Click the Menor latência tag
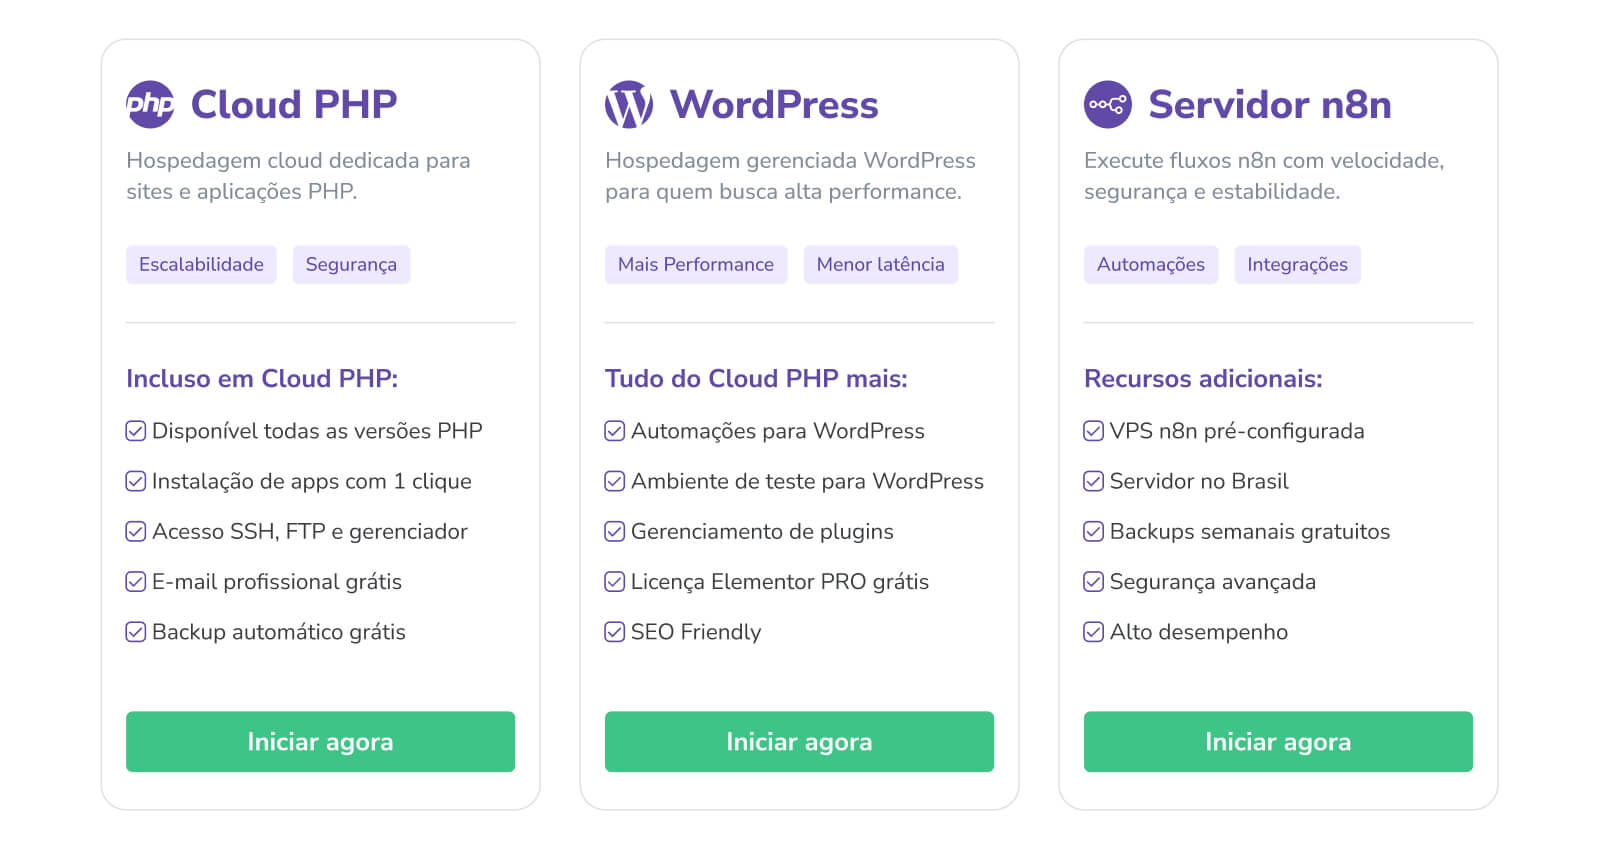1600x847 pixels. (880, 265)
